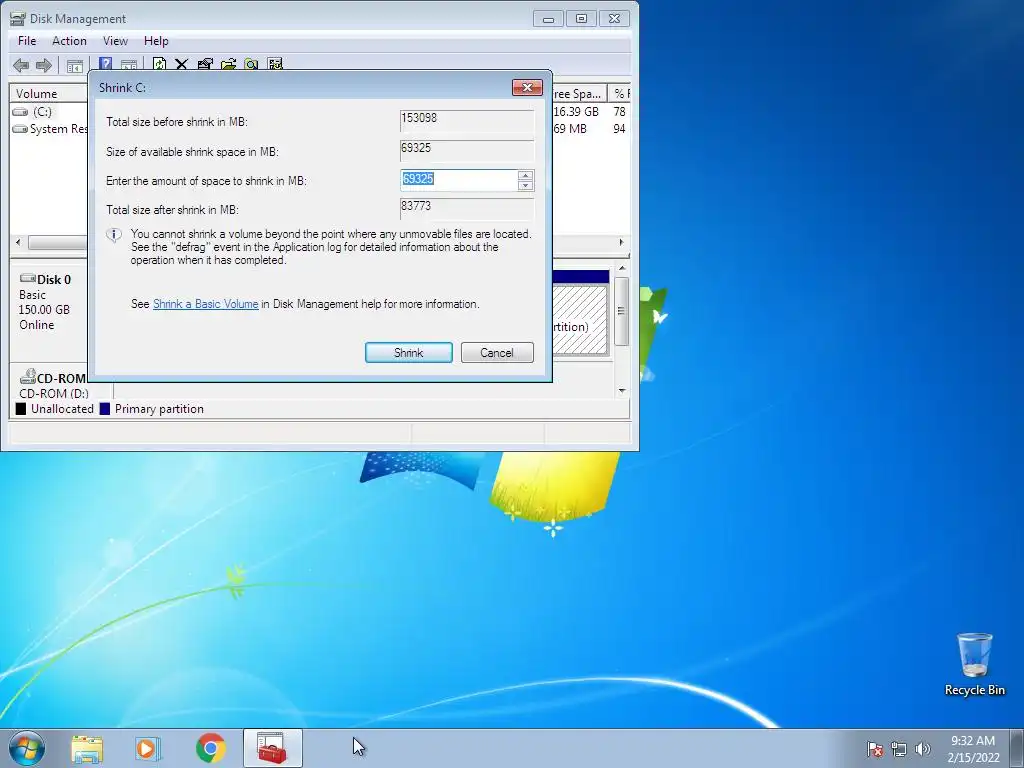
Task: Click the black Unallocated legend swatch
Action: [x=21, y=409]
